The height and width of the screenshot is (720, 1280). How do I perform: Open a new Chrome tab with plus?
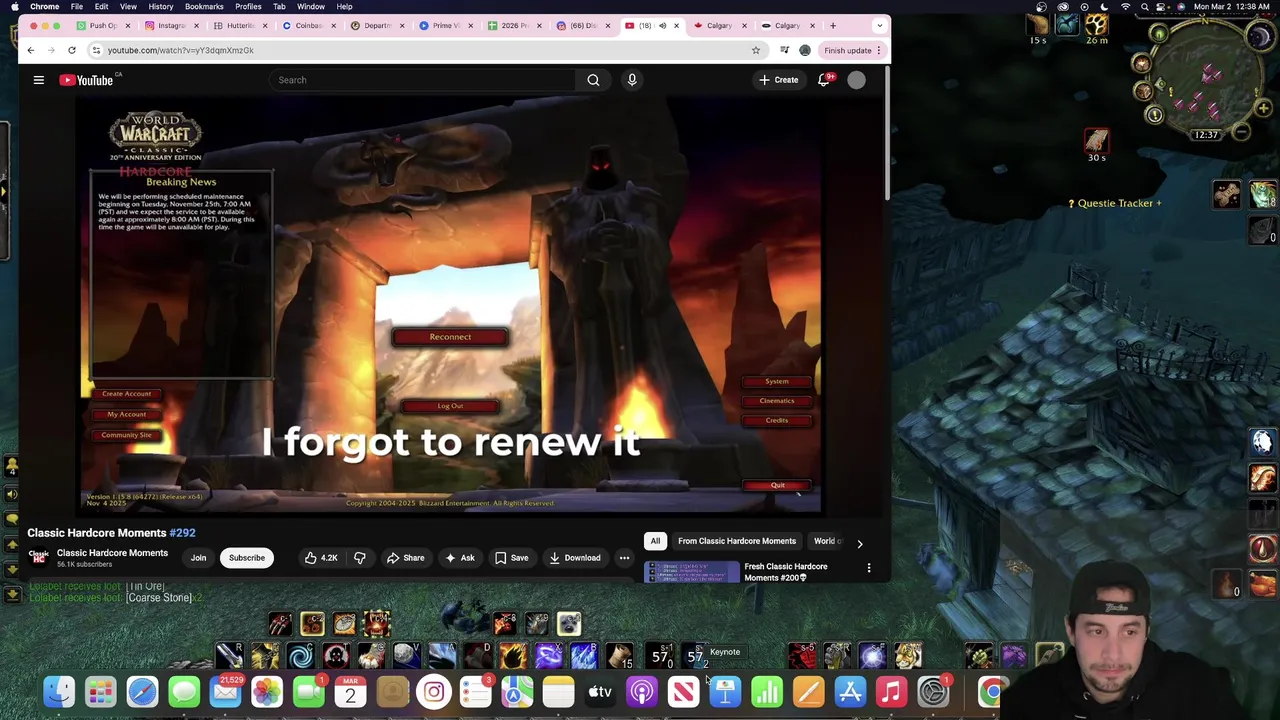(x=833, y=25)
